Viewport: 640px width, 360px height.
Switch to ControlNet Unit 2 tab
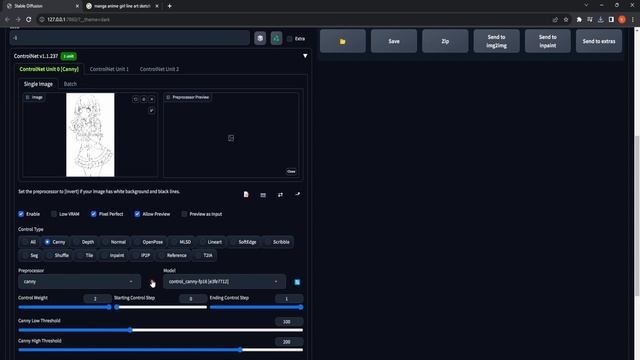[159, 69]
